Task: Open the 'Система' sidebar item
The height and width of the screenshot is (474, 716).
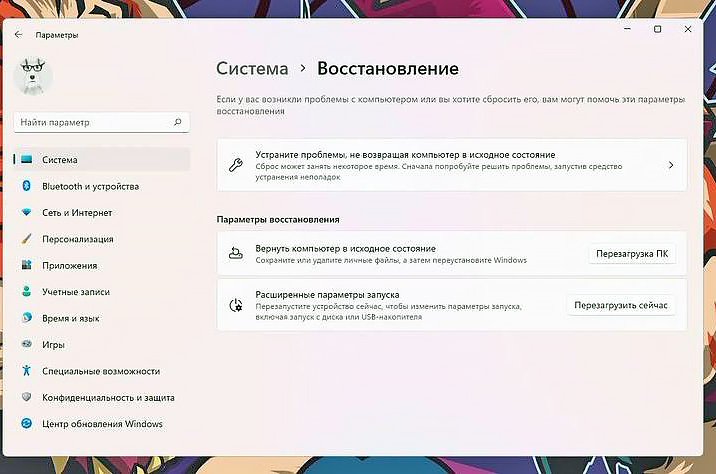Action: click(101, 159)
